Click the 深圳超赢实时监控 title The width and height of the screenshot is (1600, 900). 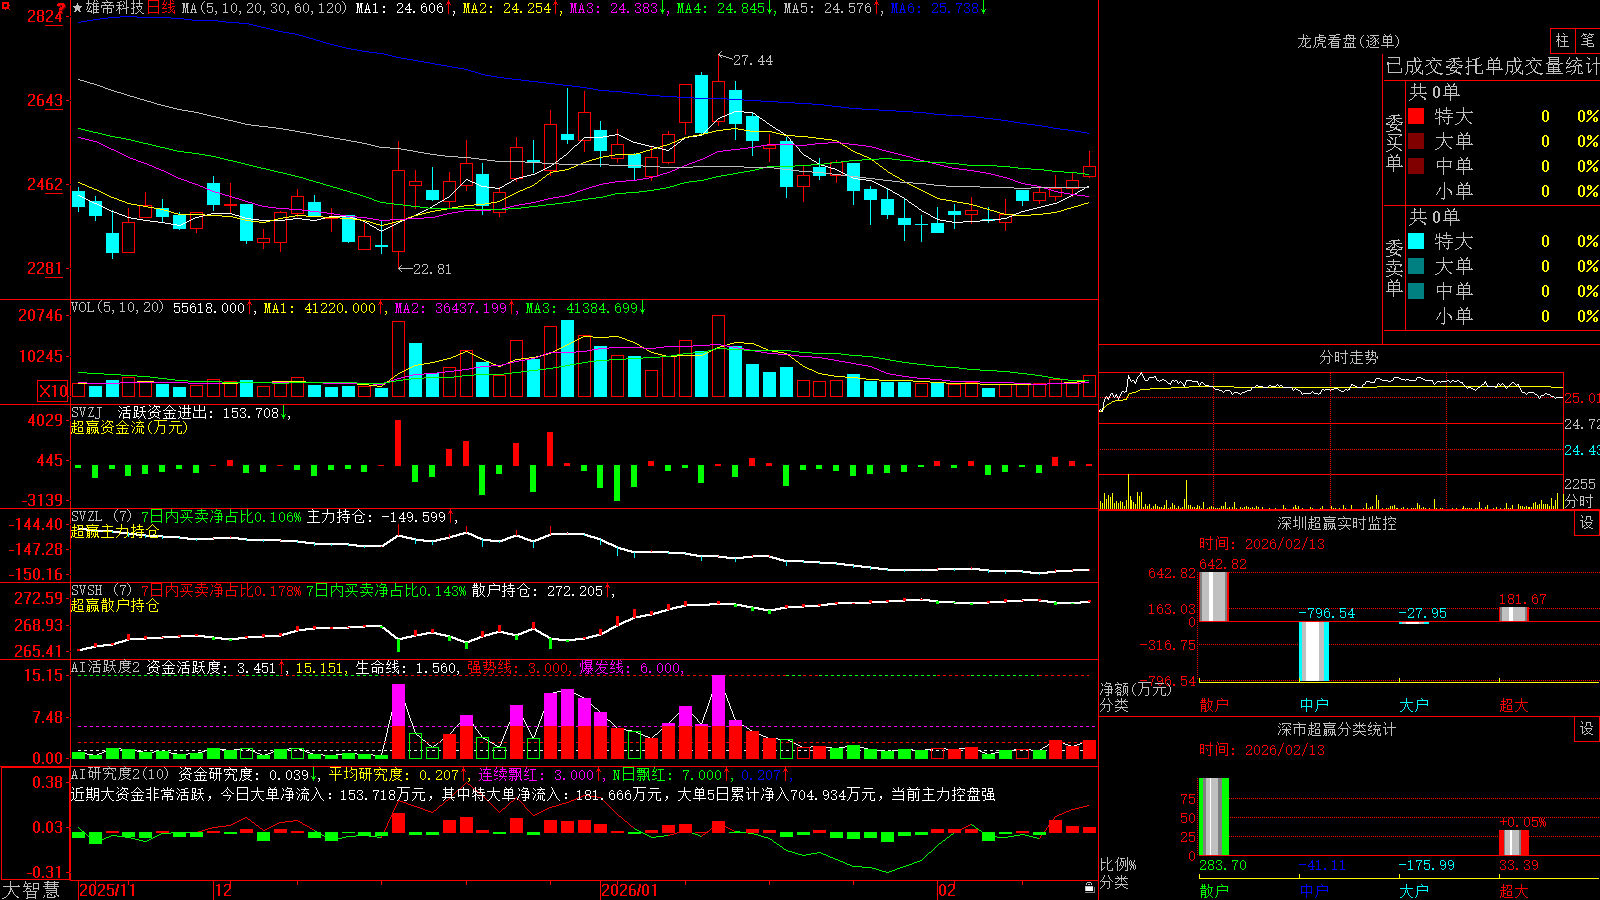1336,523
